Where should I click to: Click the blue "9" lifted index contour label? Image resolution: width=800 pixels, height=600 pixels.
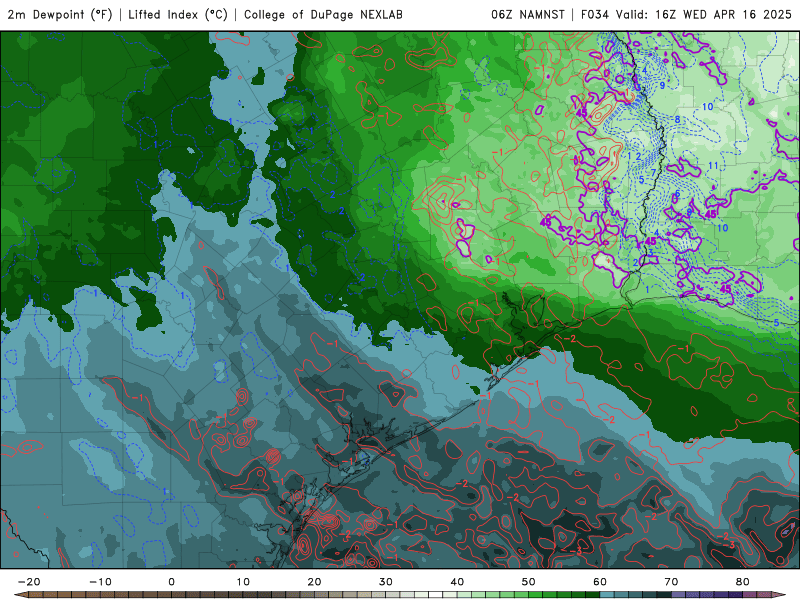click(x=662, y=85)
